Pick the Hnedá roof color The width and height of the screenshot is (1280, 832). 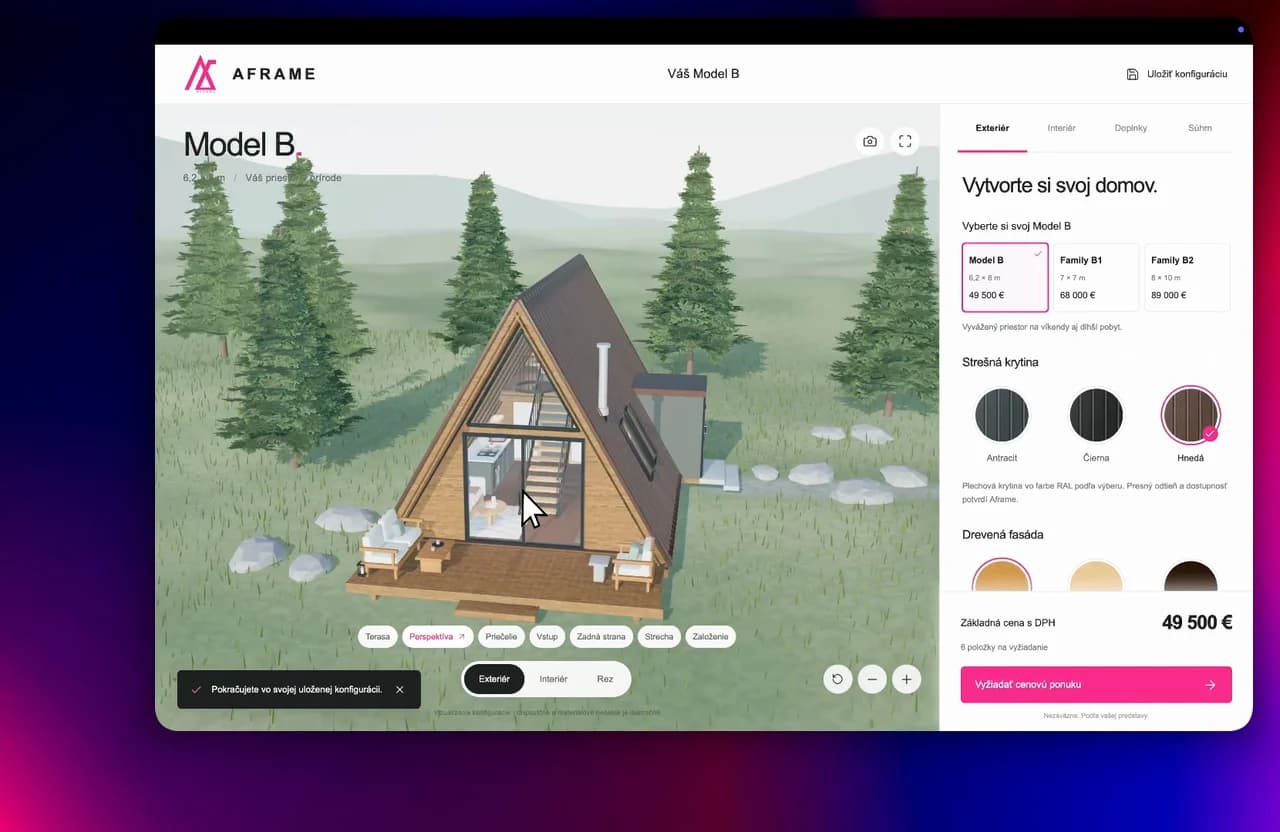[1190, 415]
